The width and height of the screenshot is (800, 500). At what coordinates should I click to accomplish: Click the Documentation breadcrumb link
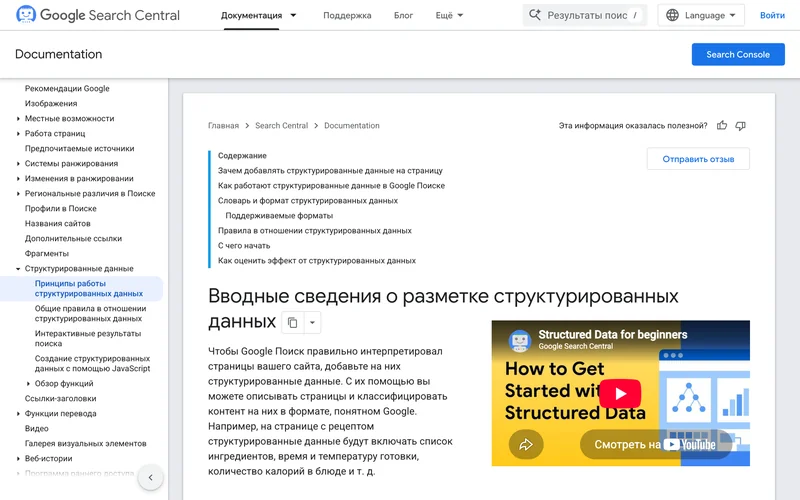[352, 126]
